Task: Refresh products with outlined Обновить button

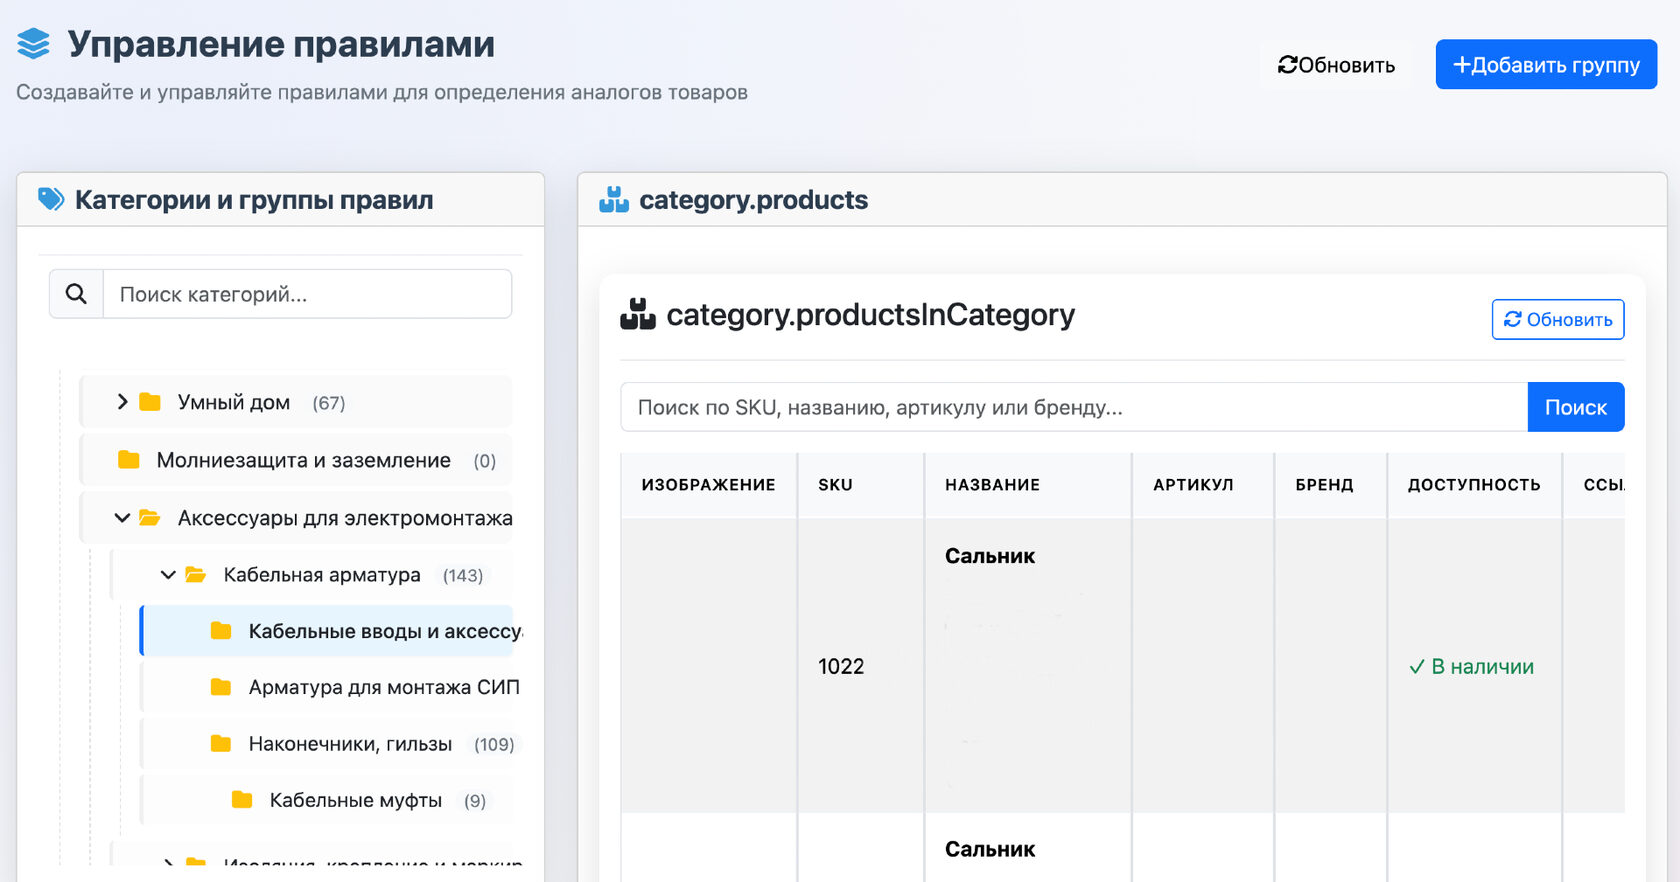Action: pos(1557,320)
